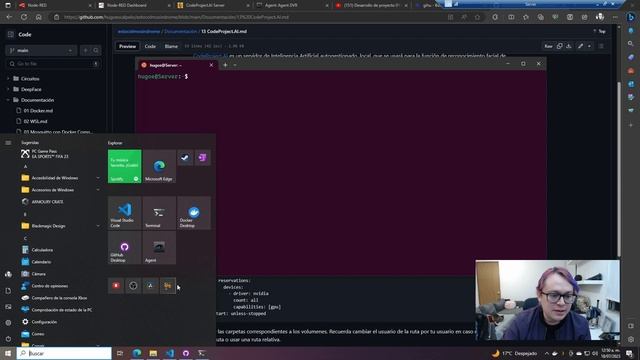
Task: Open 01 Docker.md file
Action: pyautogui.click(x=38, y=111)
